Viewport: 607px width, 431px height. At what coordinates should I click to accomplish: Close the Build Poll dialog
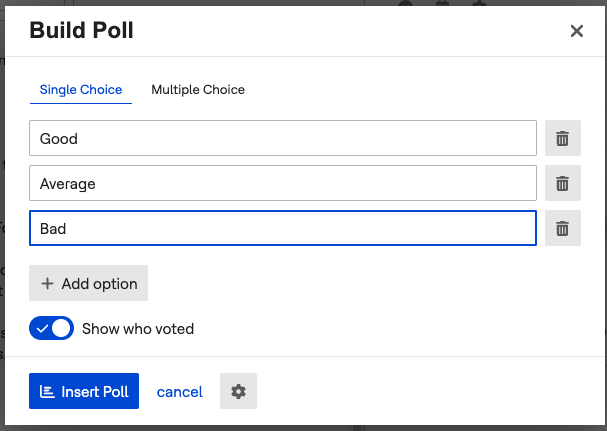[x=577, y=31]
